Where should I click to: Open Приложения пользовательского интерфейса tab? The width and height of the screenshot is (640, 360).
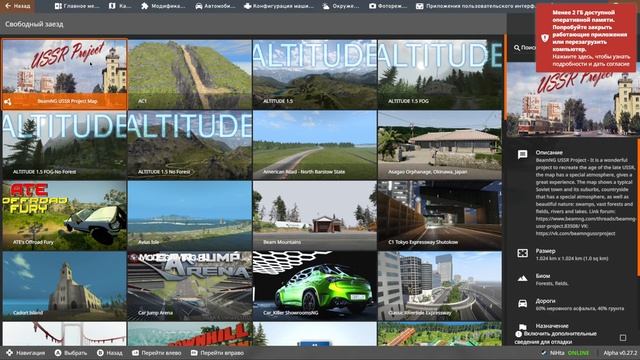476,6
